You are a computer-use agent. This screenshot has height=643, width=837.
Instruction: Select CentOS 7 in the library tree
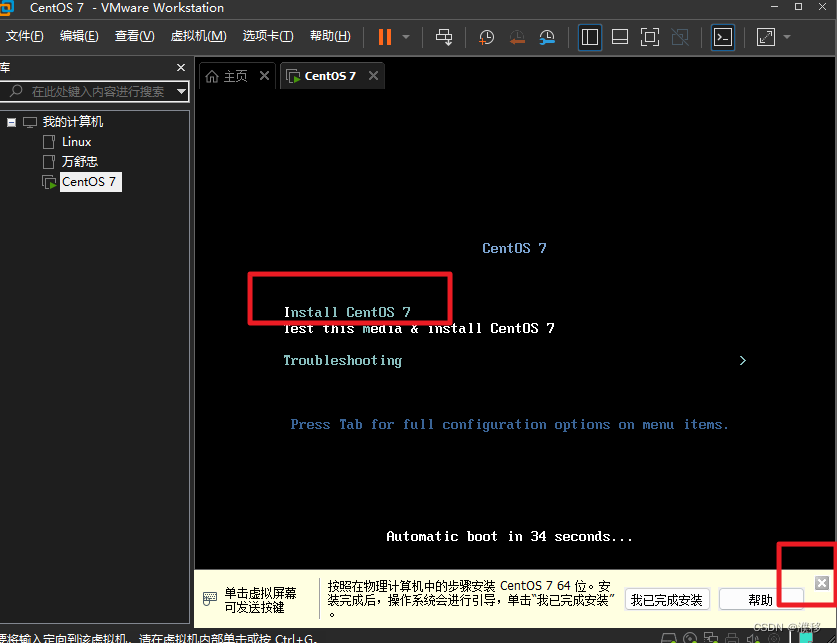coord(89,182)
